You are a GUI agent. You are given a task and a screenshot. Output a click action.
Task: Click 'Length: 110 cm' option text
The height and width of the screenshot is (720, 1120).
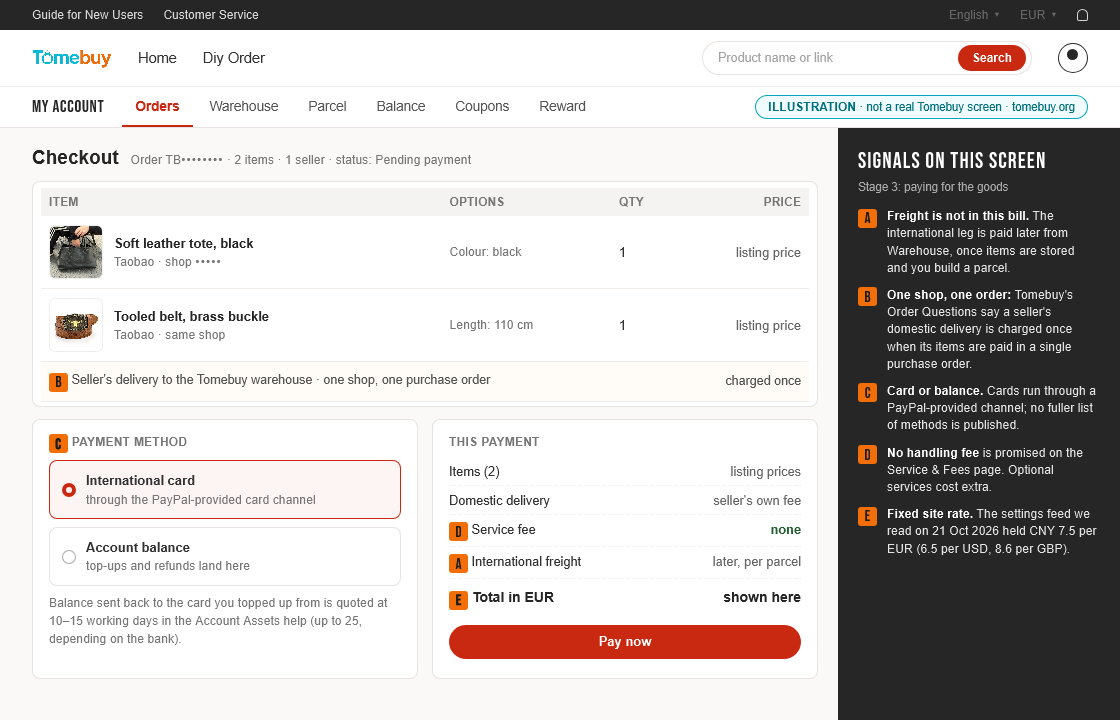coord(491,325)
